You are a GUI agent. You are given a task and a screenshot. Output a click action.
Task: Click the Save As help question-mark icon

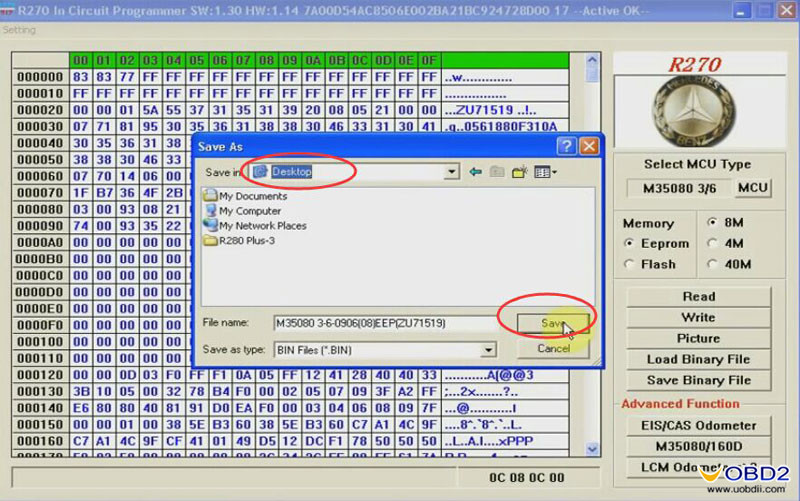pyautogui.click(x=566, y=146)
